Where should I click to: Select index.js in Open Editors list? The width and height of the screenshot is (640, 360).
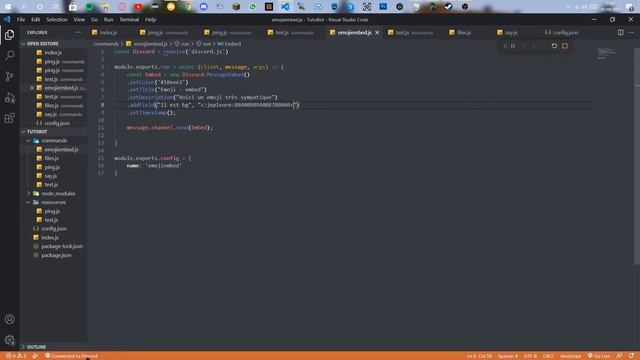53,53
